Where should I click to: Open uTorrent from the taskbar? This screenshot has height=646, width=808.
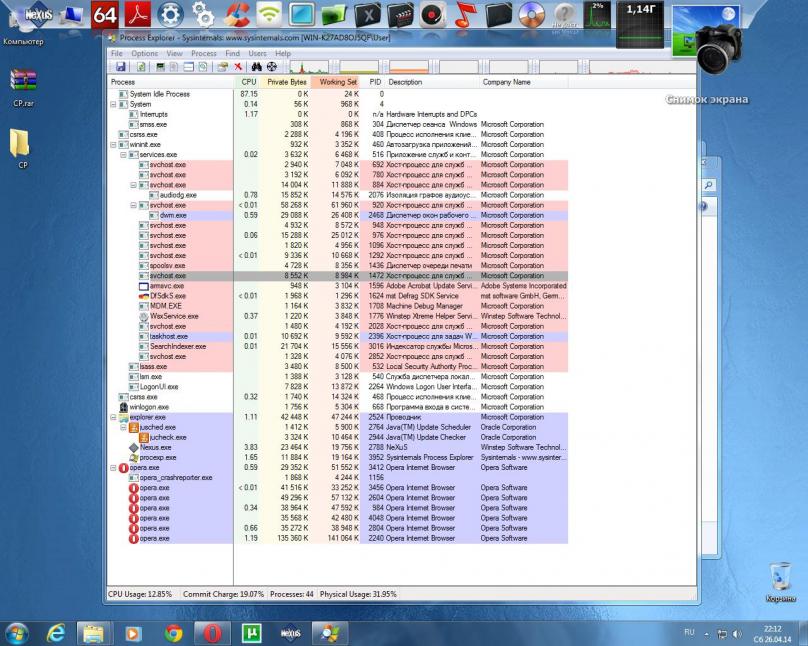pos(251,633)
